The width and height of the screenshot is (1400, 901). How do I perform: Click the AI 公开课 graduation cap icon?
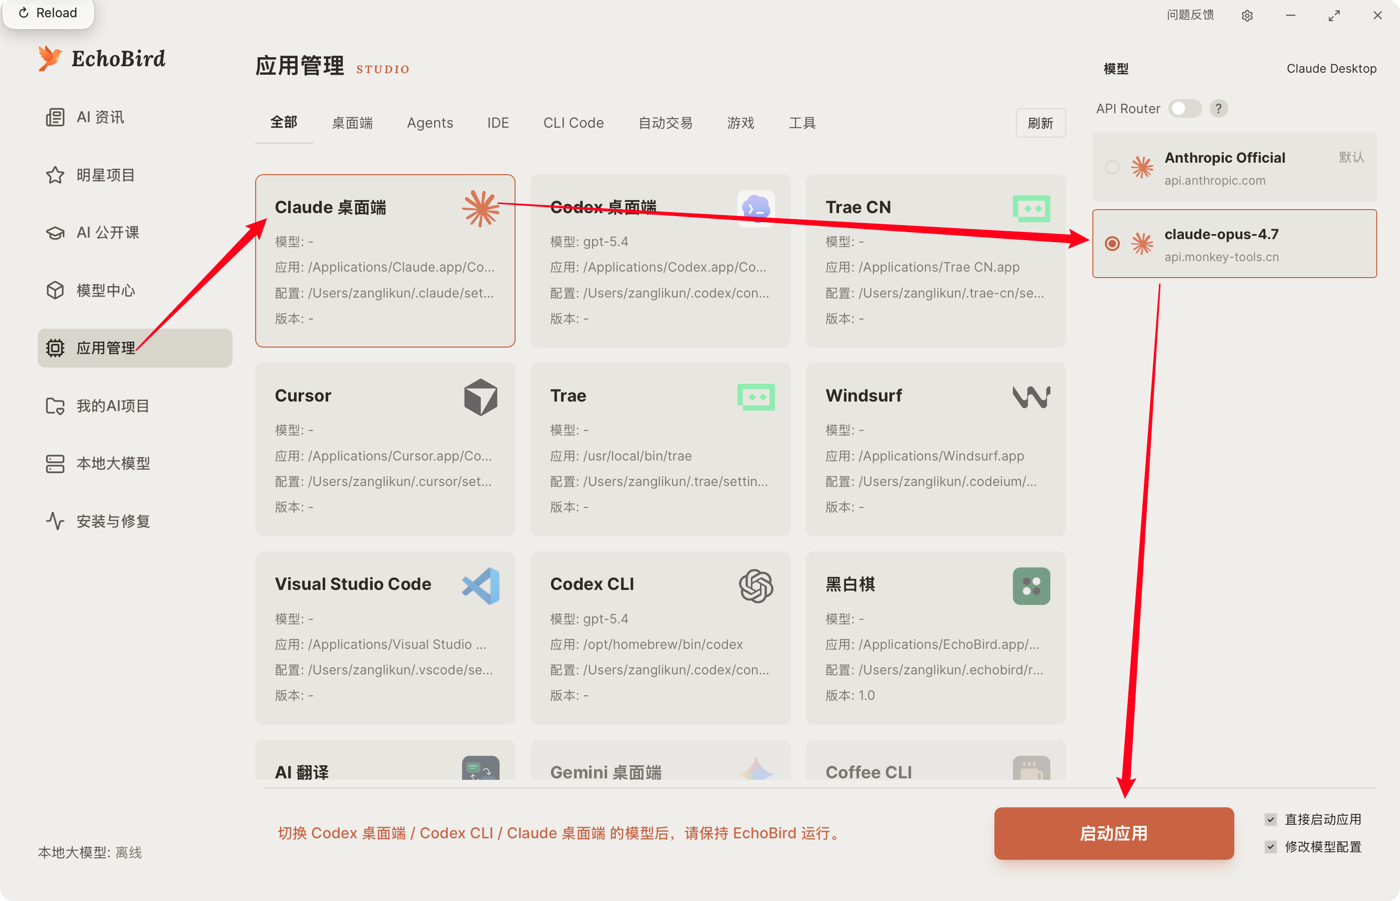(55, 233)
